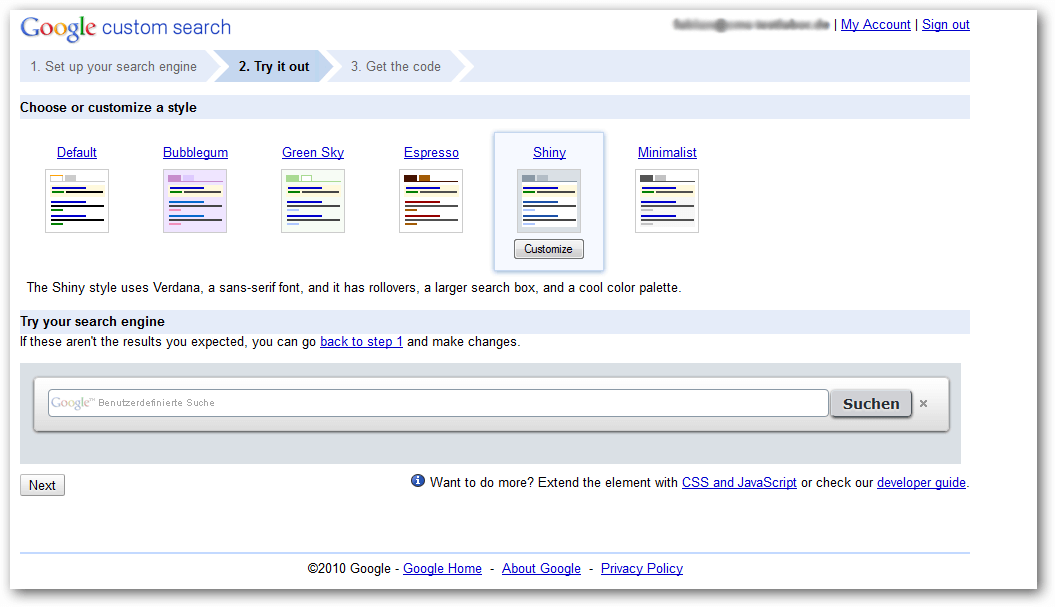1055x607 pixels.
Task: Open the Bubblegum style link
Action: click(x=195, y=153)
